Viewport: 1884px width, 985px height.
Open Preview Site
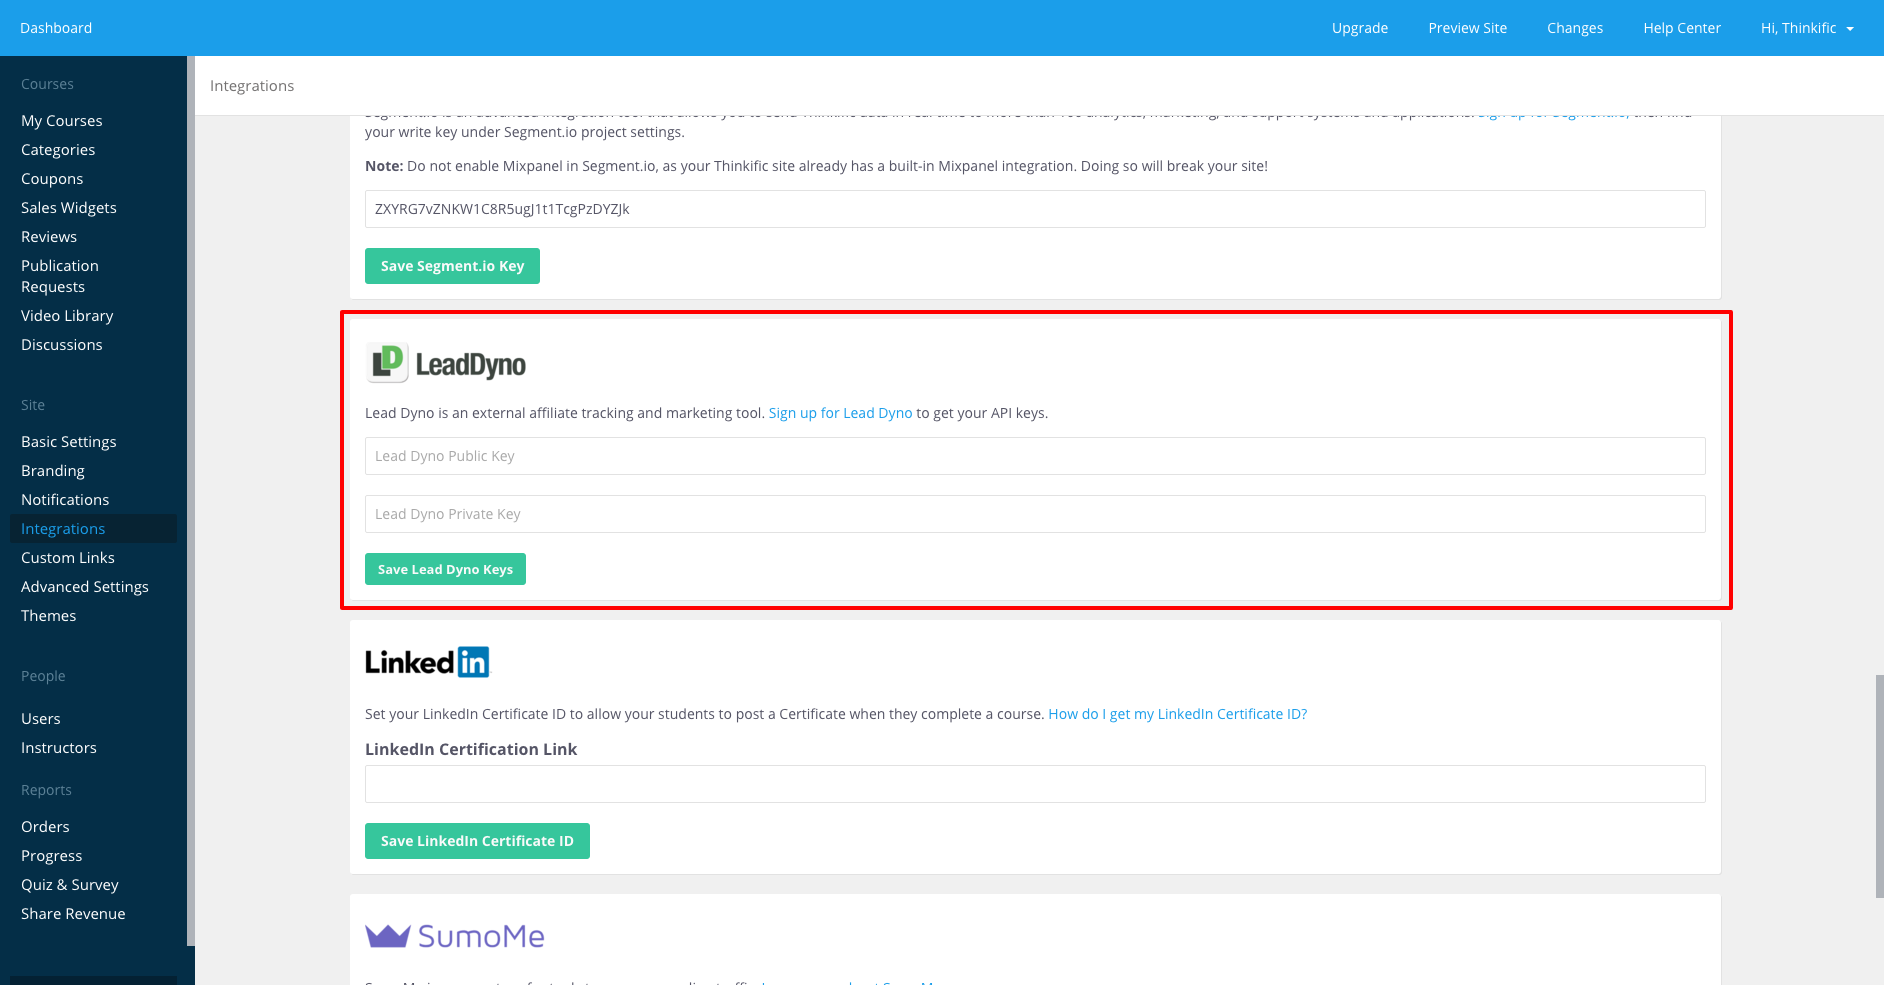pyautogui.click(x=1467, y=28)
